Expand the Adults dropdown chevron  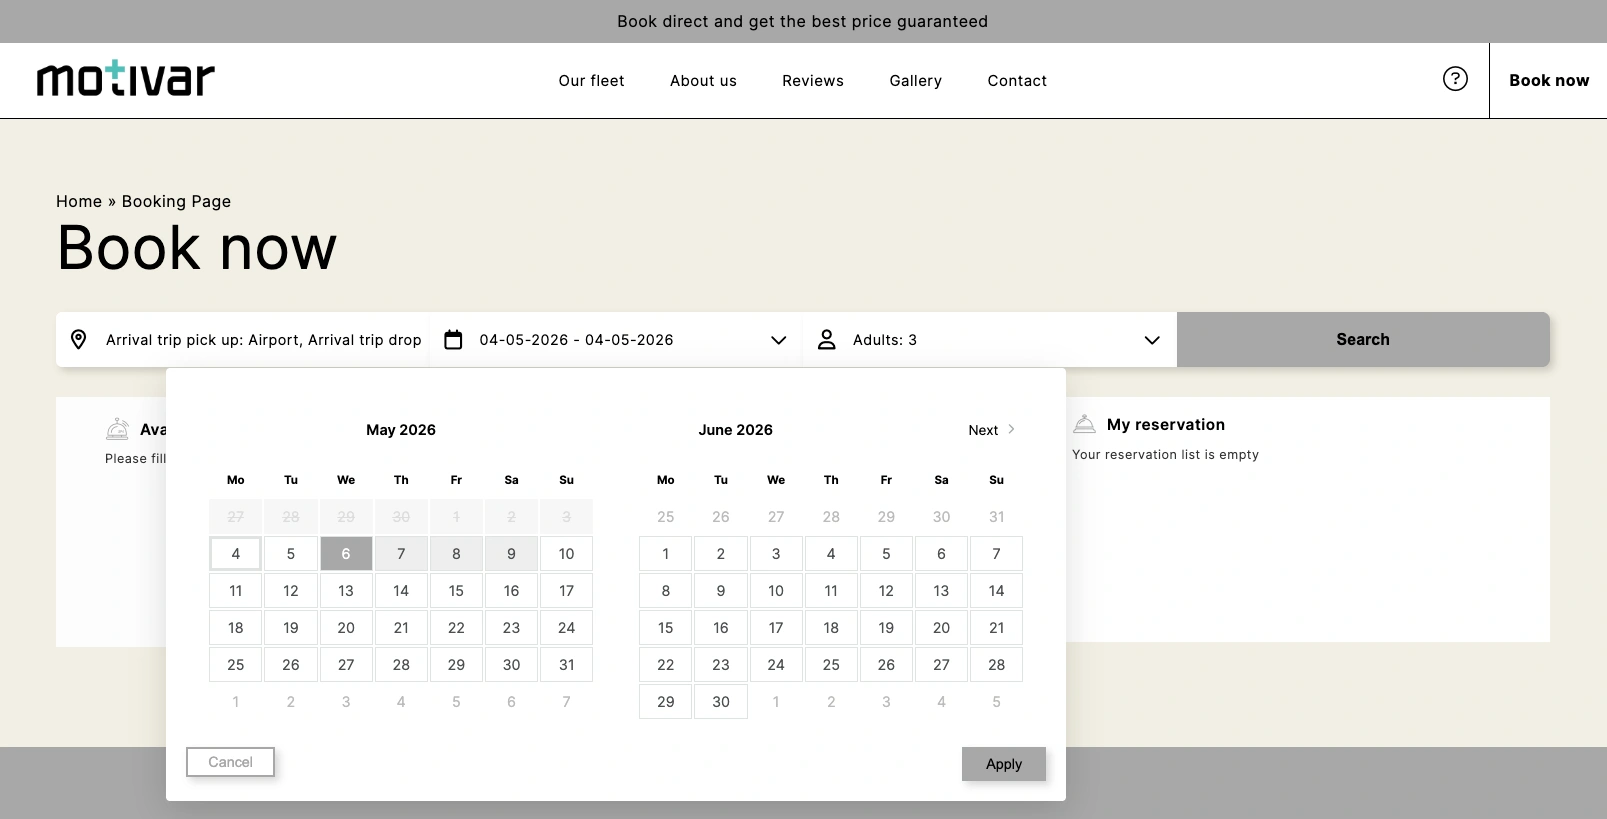1152,340
